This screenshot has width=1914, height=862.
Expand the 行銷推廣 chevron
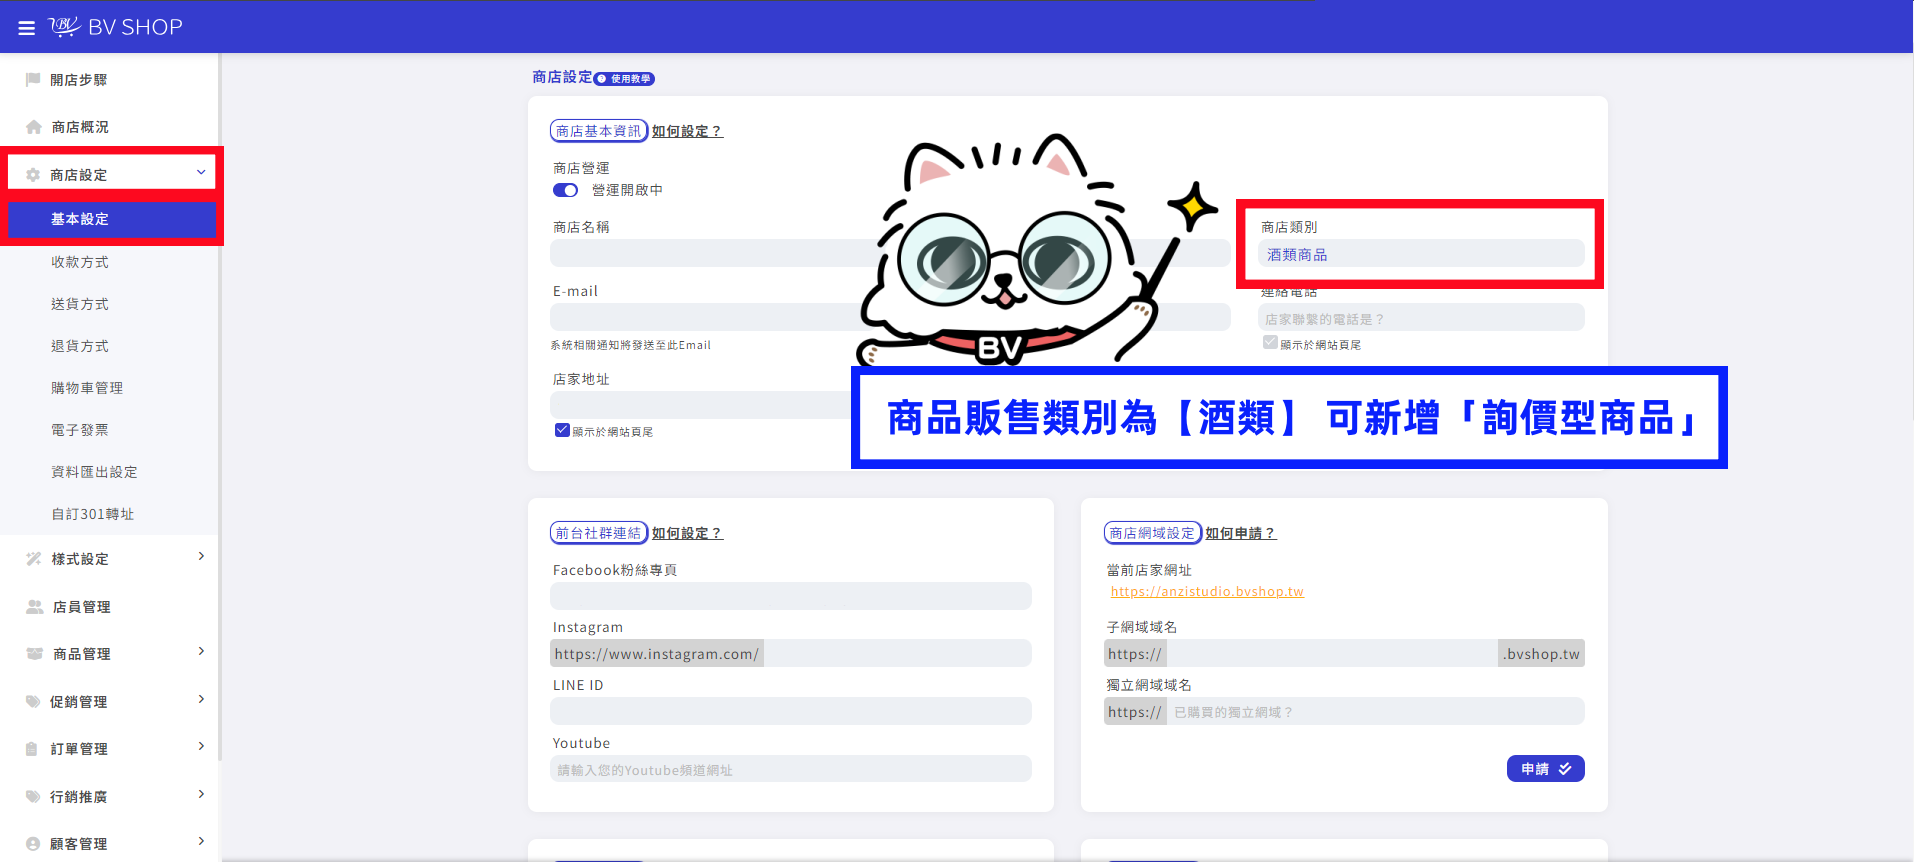pos(201,794)
